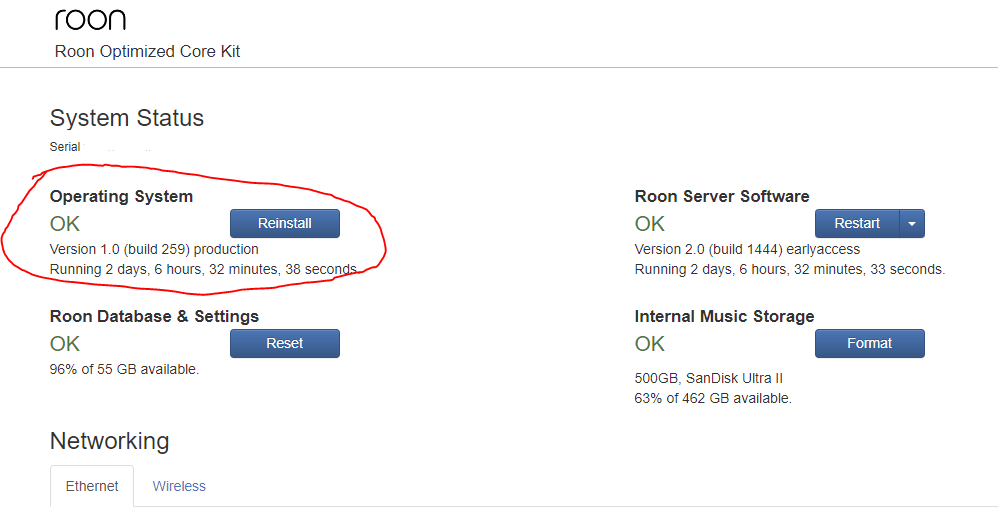998x515 pixels.
Task: Click the Networking section heading
Action: coord(109,441)
